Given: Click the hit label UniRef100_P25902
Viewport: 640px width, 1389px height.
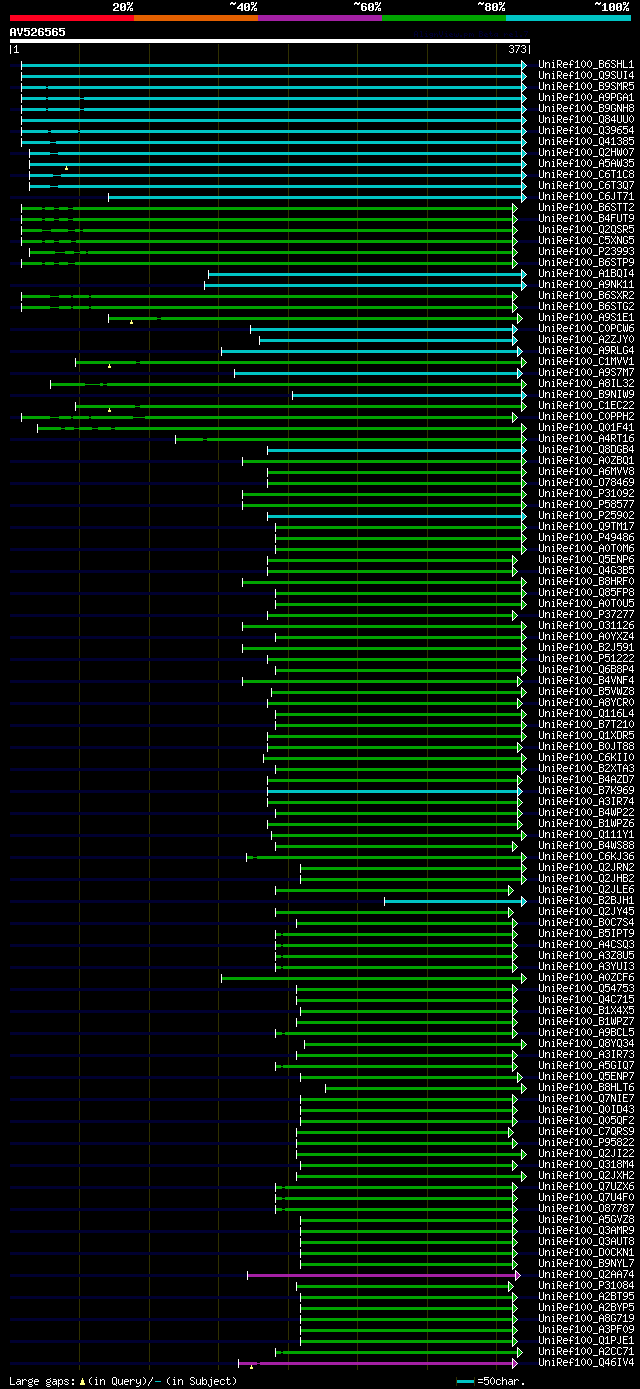Looking at the screenshot, I should (x=586, y=516).
